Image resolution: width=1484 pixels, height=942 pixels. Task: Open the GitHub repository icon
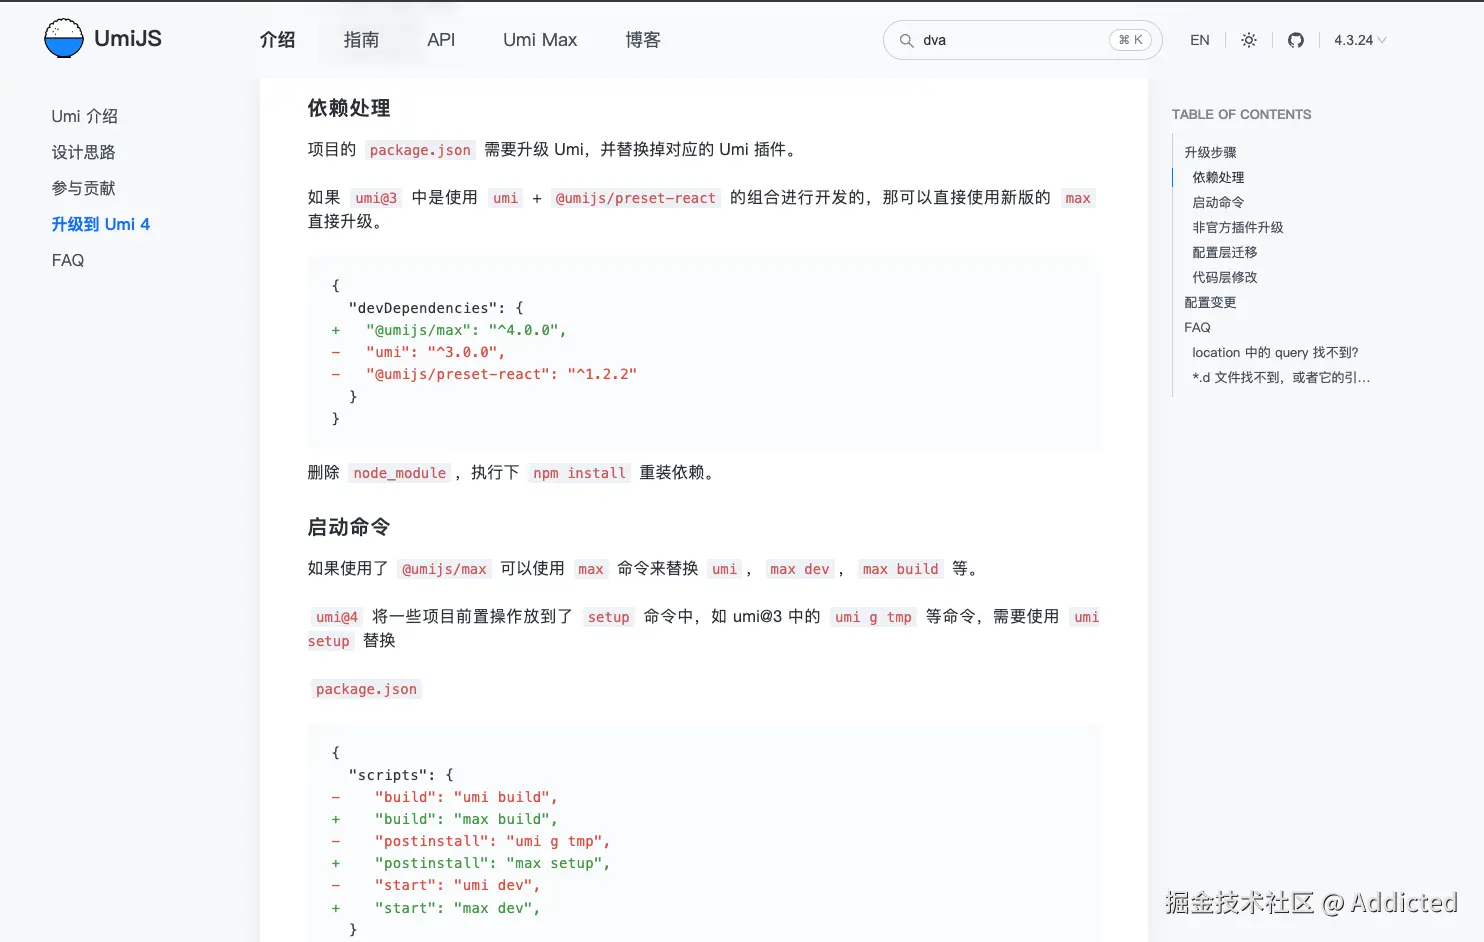tap(1296, 40)
